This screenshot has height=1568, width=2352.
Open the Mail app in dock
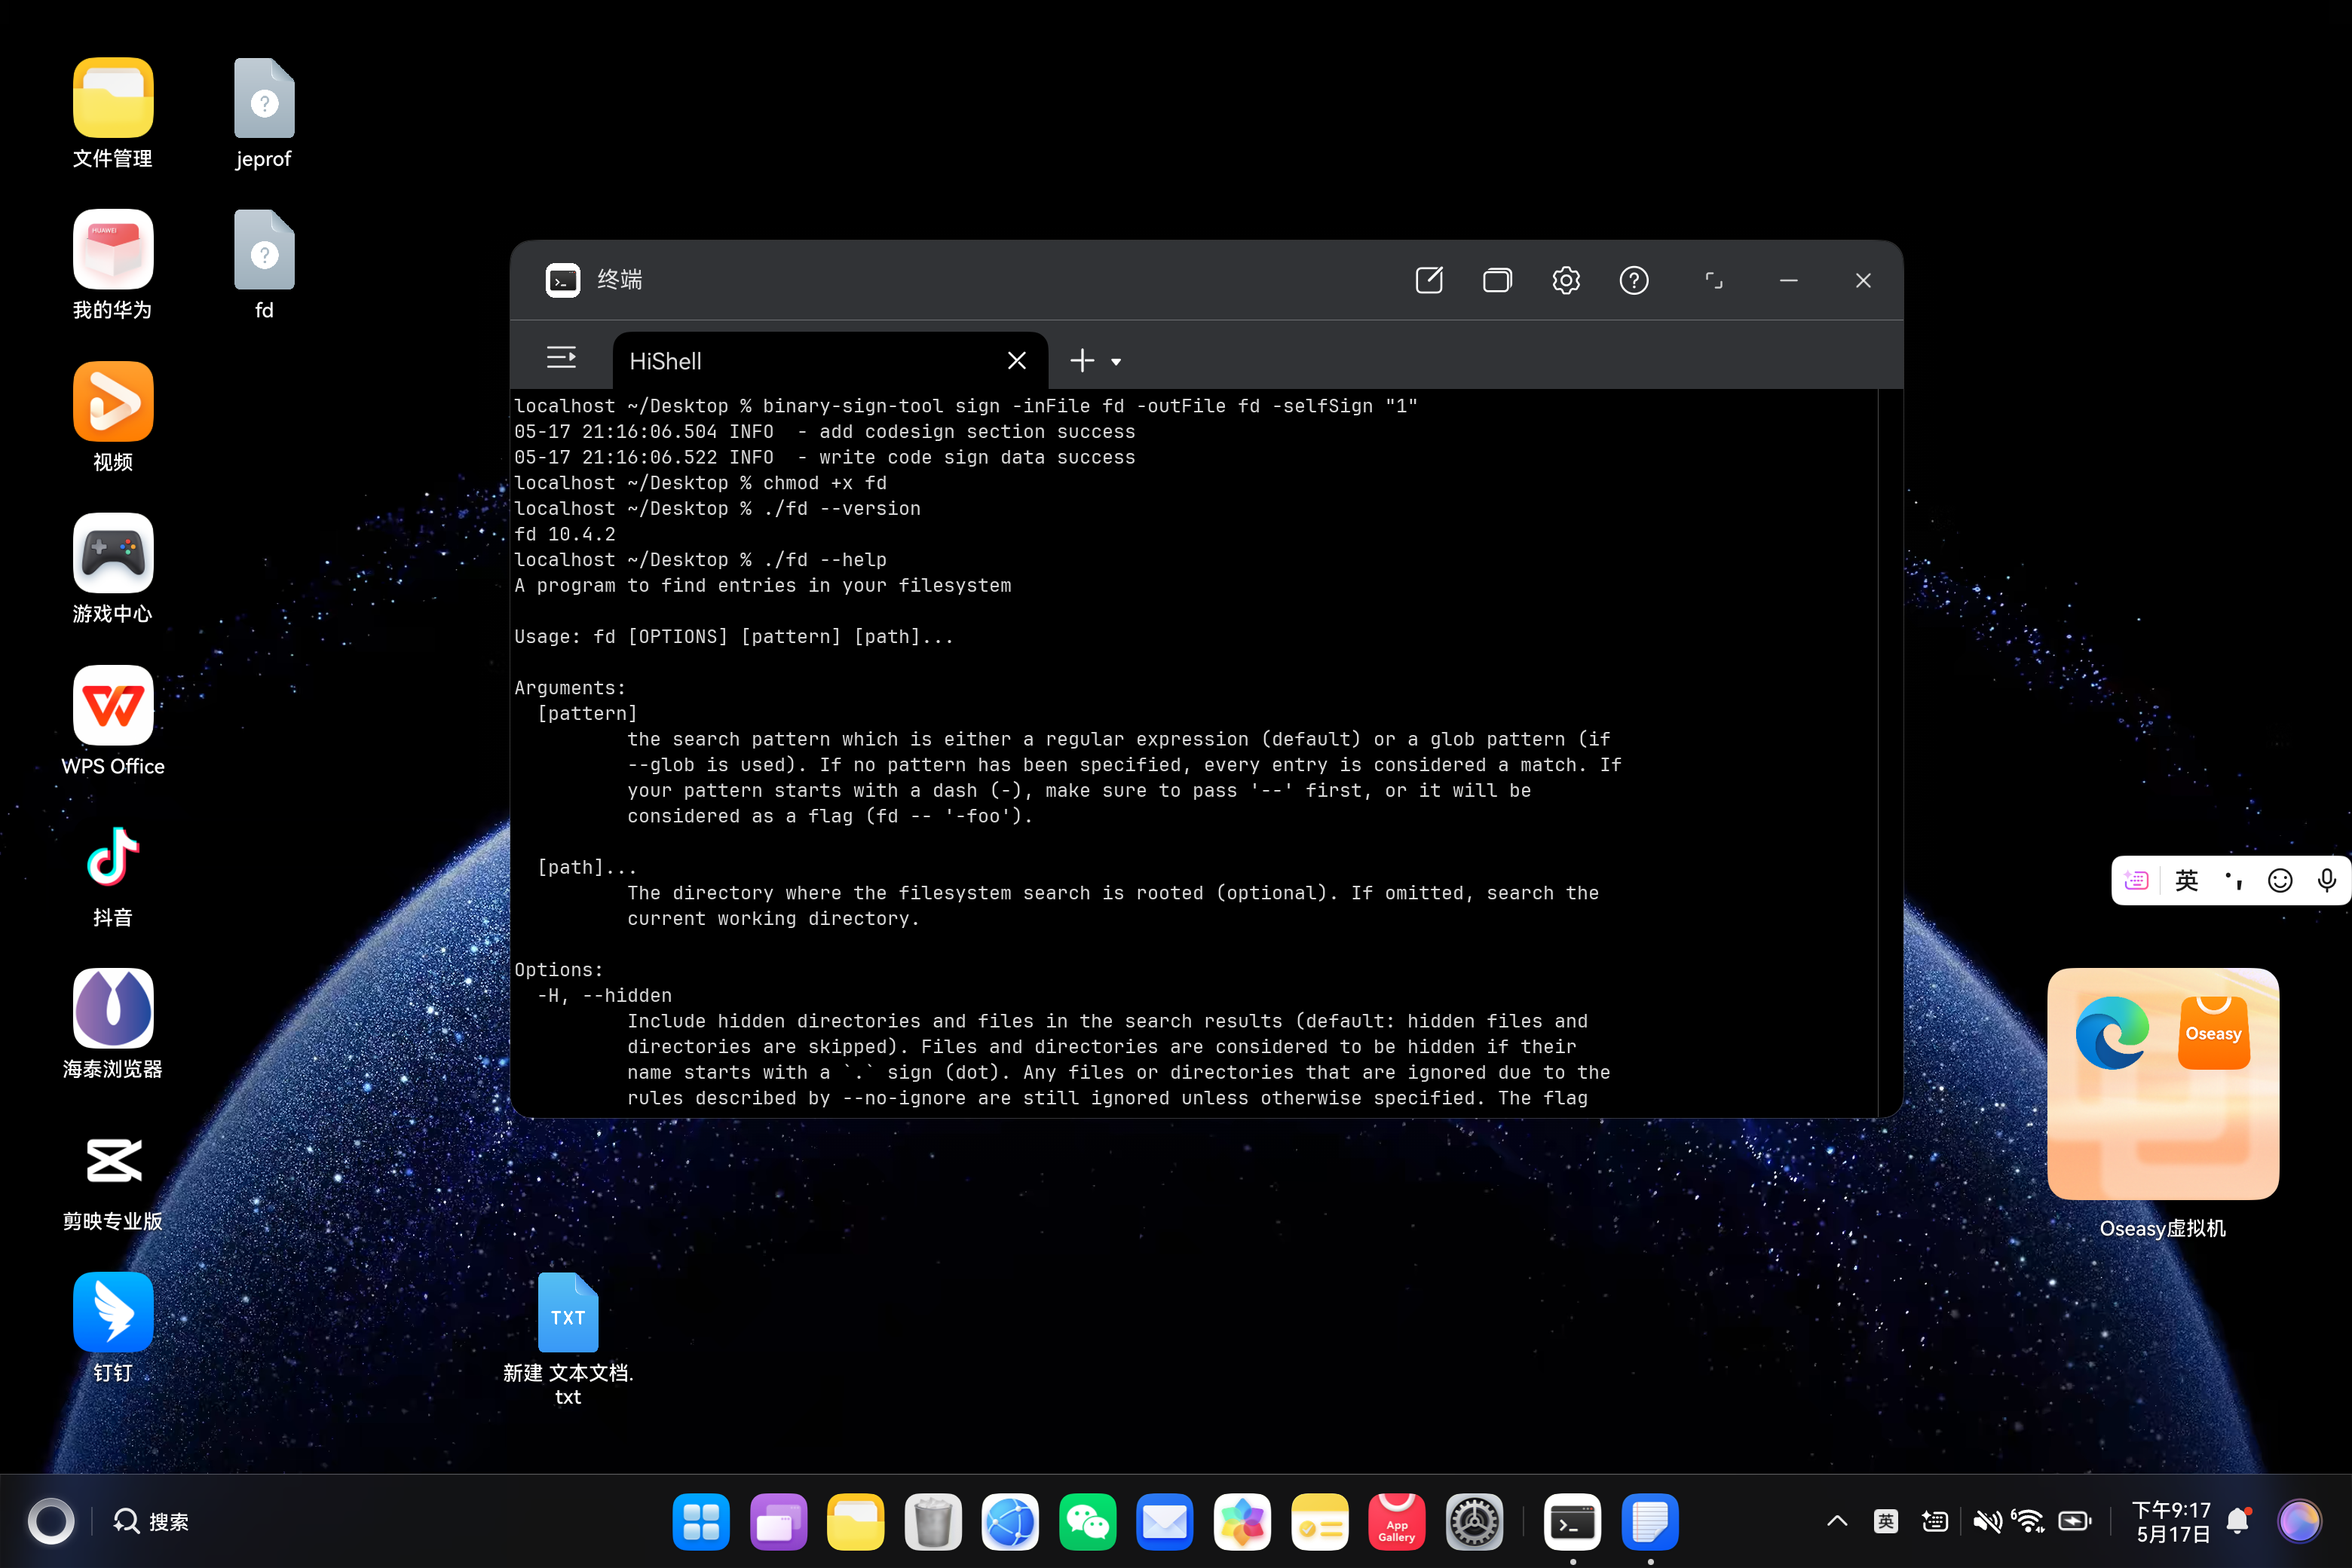pyautogui.click(x=1165, y=1522)
